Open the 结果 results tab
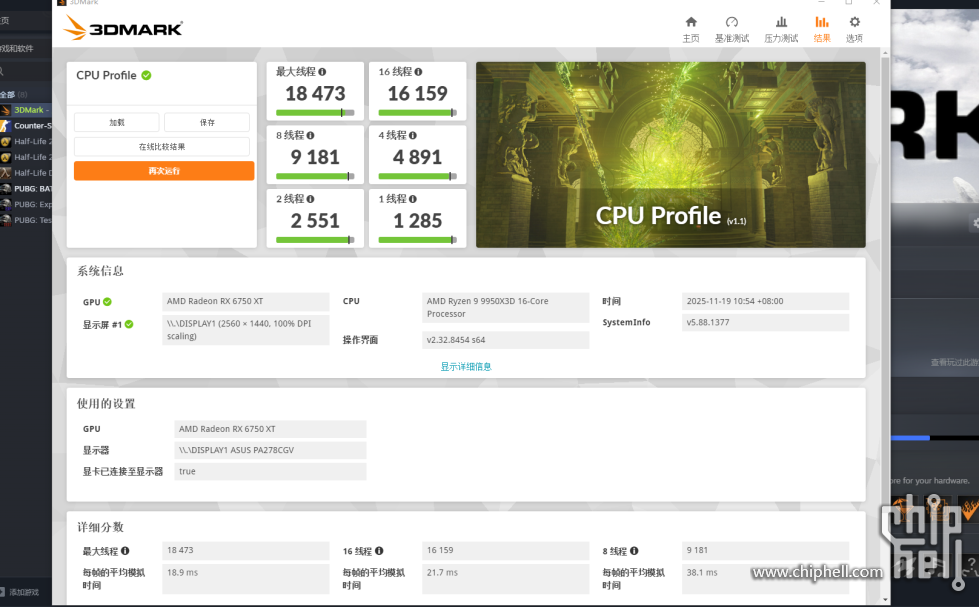979x607 pixels. tap(822, 29)
